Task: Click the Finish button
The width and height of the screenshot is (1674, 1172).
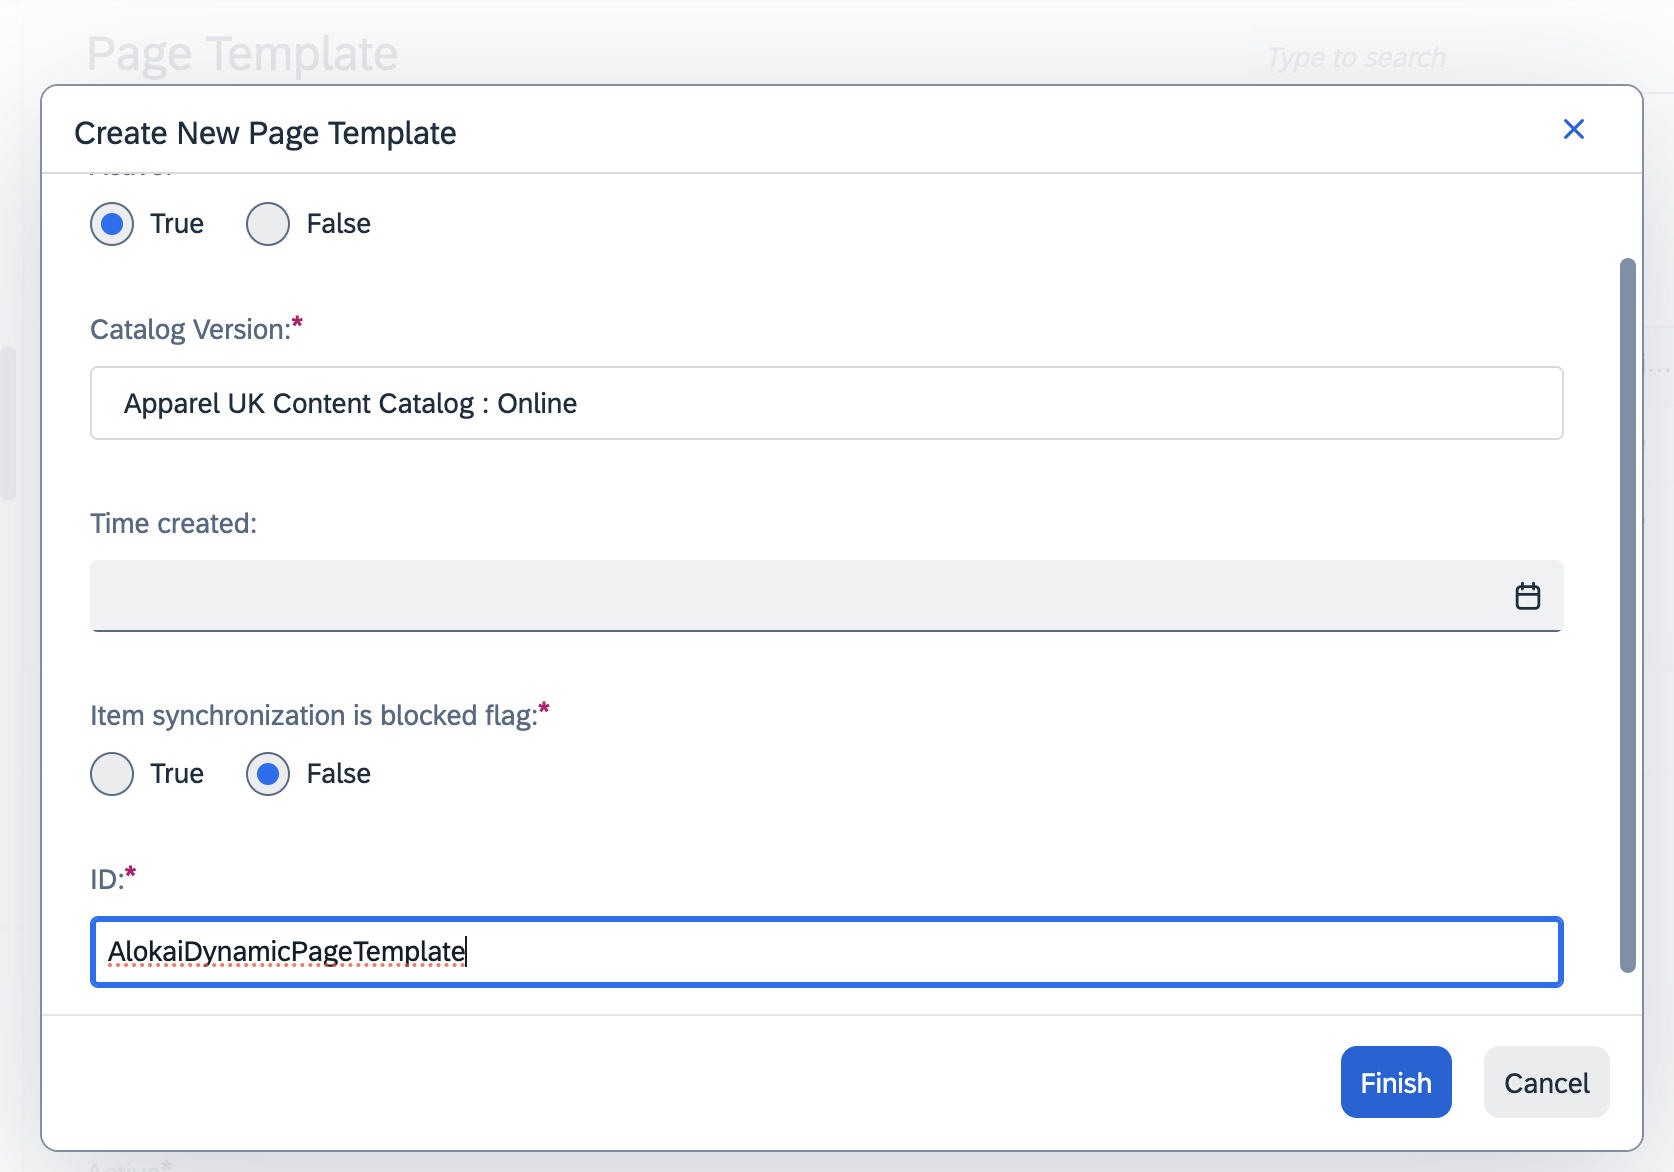Action: tap(1395, 1082)
